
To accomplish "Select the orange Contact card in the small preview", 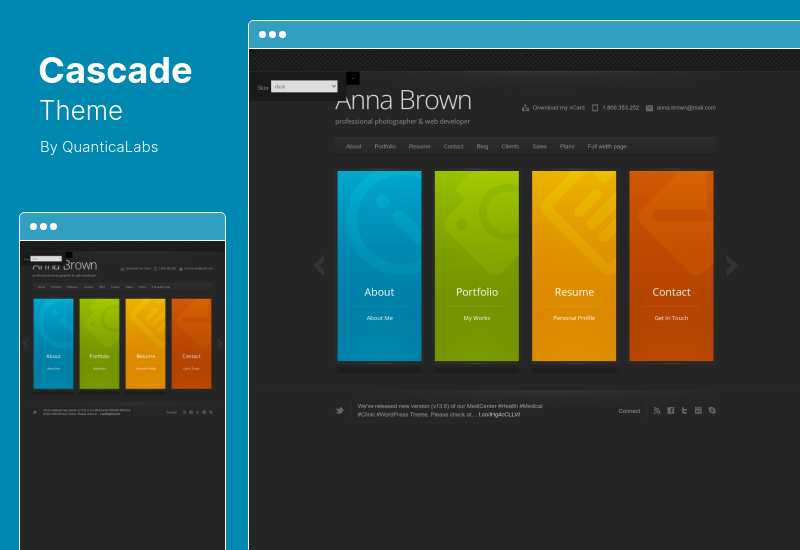I will [191, 344].
